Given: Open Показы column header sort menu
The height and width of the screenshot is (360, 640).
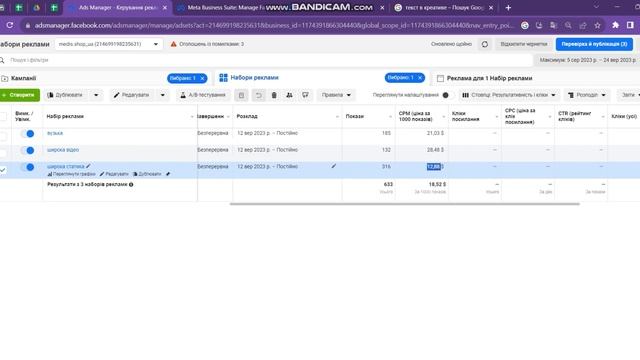Looking at the screenshot, I should 390,117.
